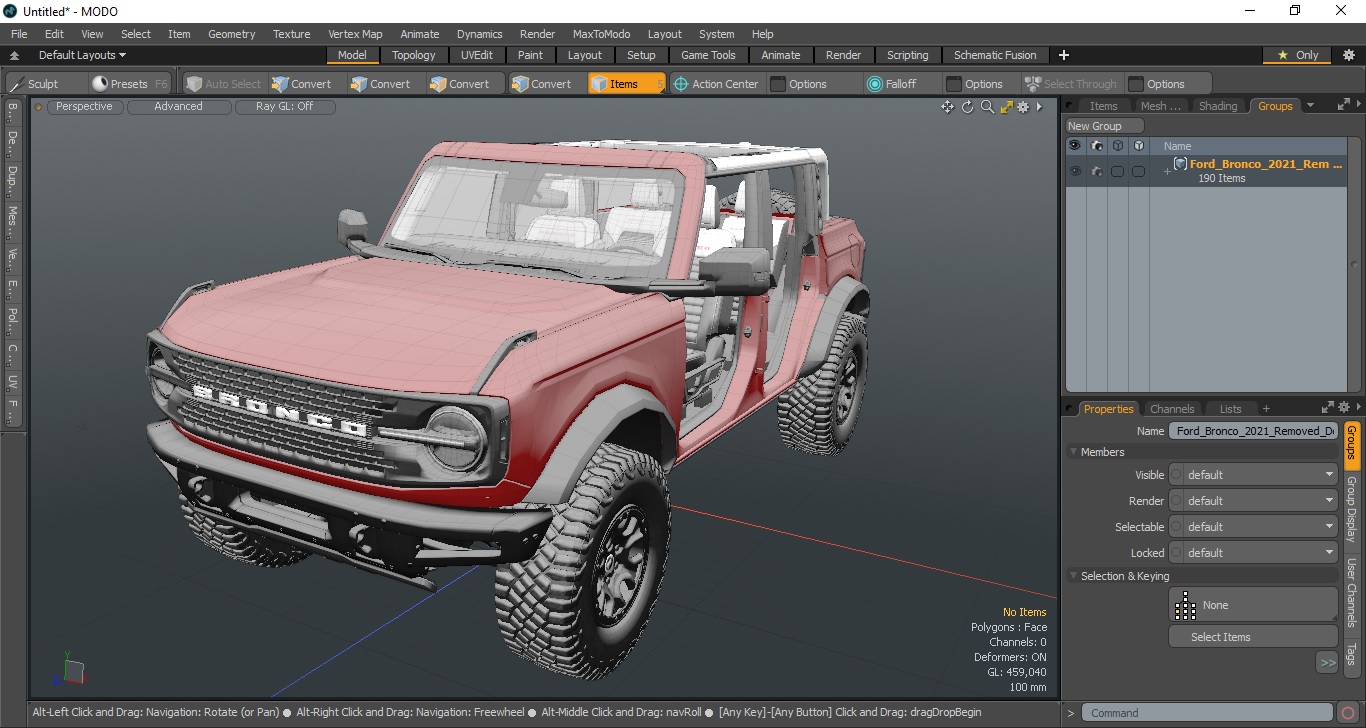
Task: Click the eye column header icon
Action: tap(1075, 146)
